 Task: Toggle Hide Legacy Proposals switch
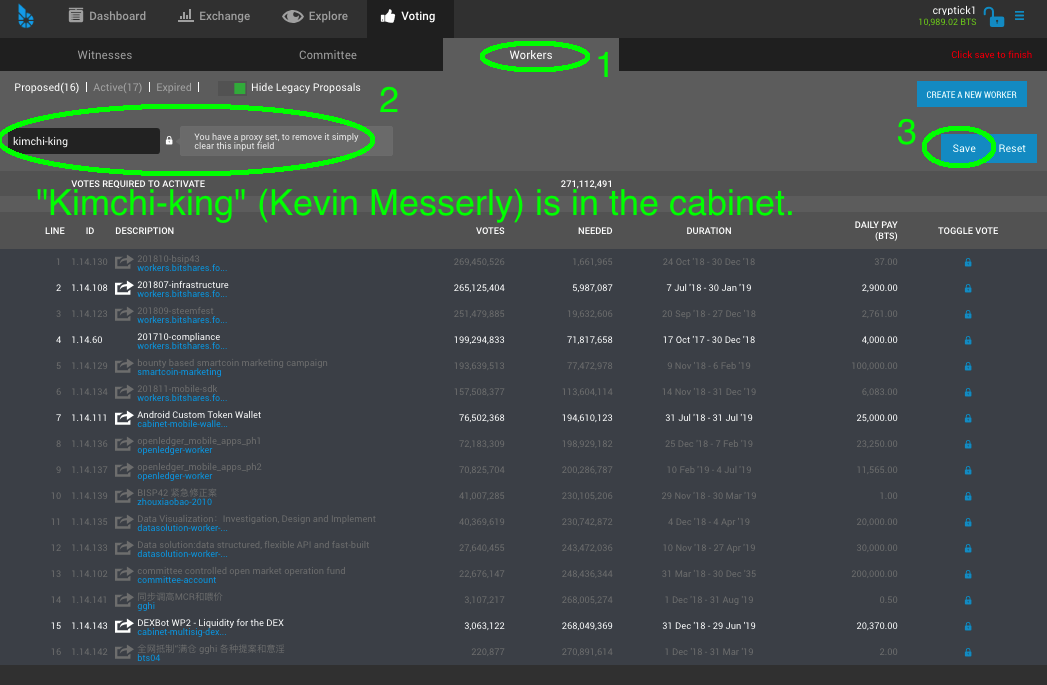tap(232, 88)
